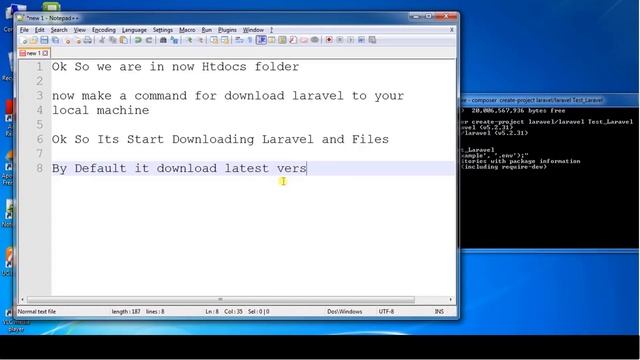Open the ? help menu
The height and width of the screenshot is (360, 640).
tap(271, 30)
